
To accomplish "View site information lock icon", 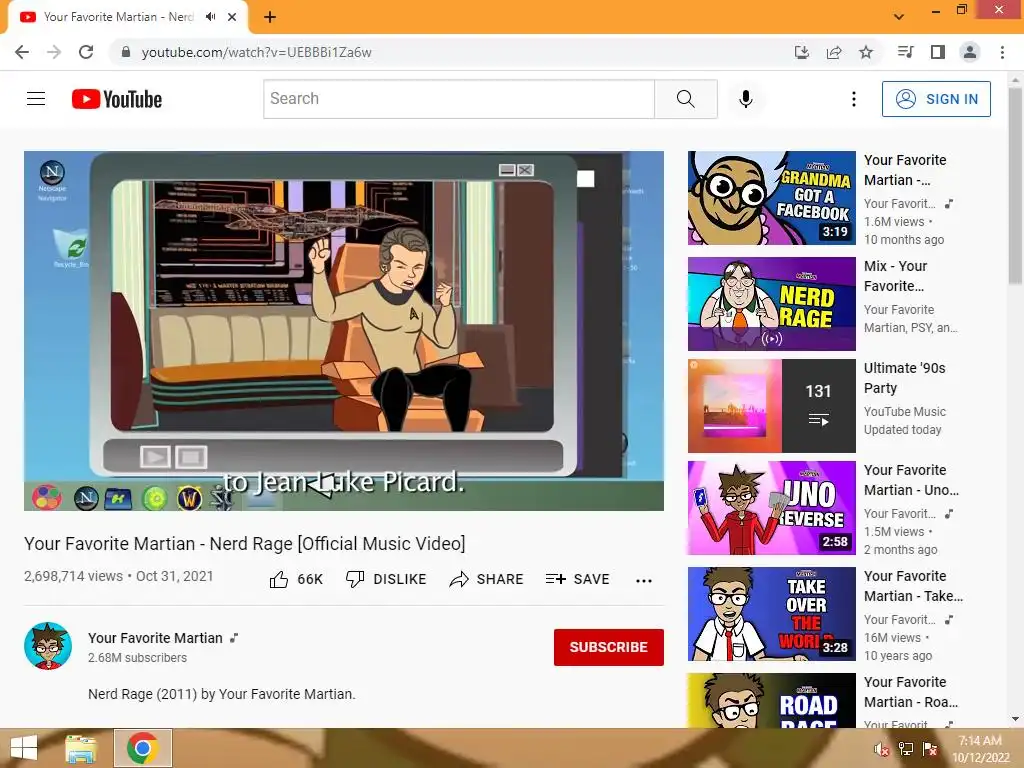I will [x=126, y=52].
